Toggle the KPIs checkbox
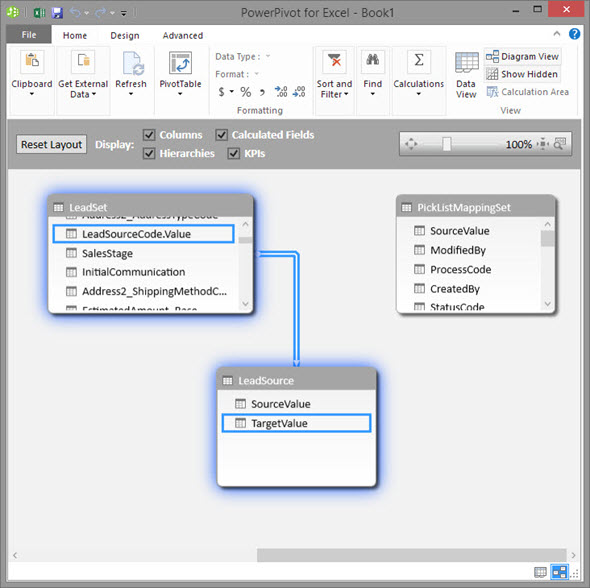Viewport: 590px width, 588px height. pos(234,153)
